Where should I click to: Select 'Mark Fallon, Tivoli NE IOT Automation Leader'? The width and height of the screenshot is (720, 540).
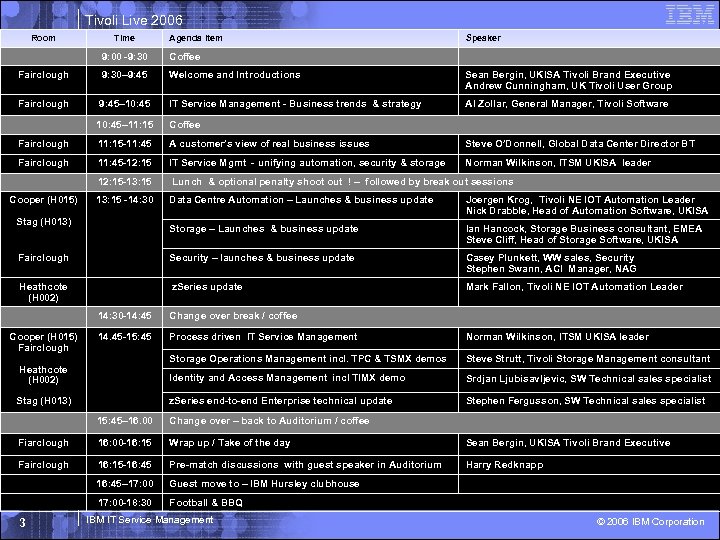(x=574, y=287)
